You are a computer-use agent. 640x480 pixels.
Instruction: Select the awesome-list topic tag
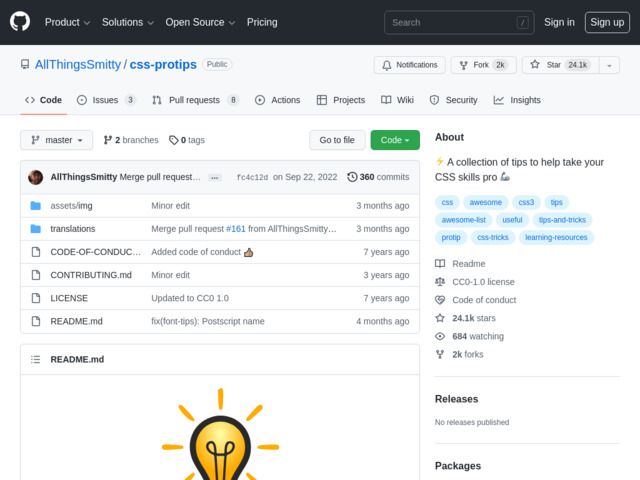(x=464, y=220)
